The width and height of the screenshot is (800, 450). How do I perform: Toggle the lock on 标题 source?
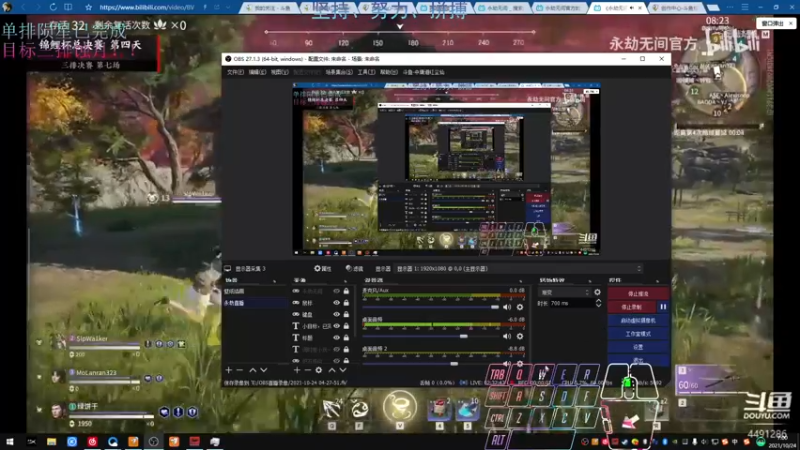[x=346, y=337]
